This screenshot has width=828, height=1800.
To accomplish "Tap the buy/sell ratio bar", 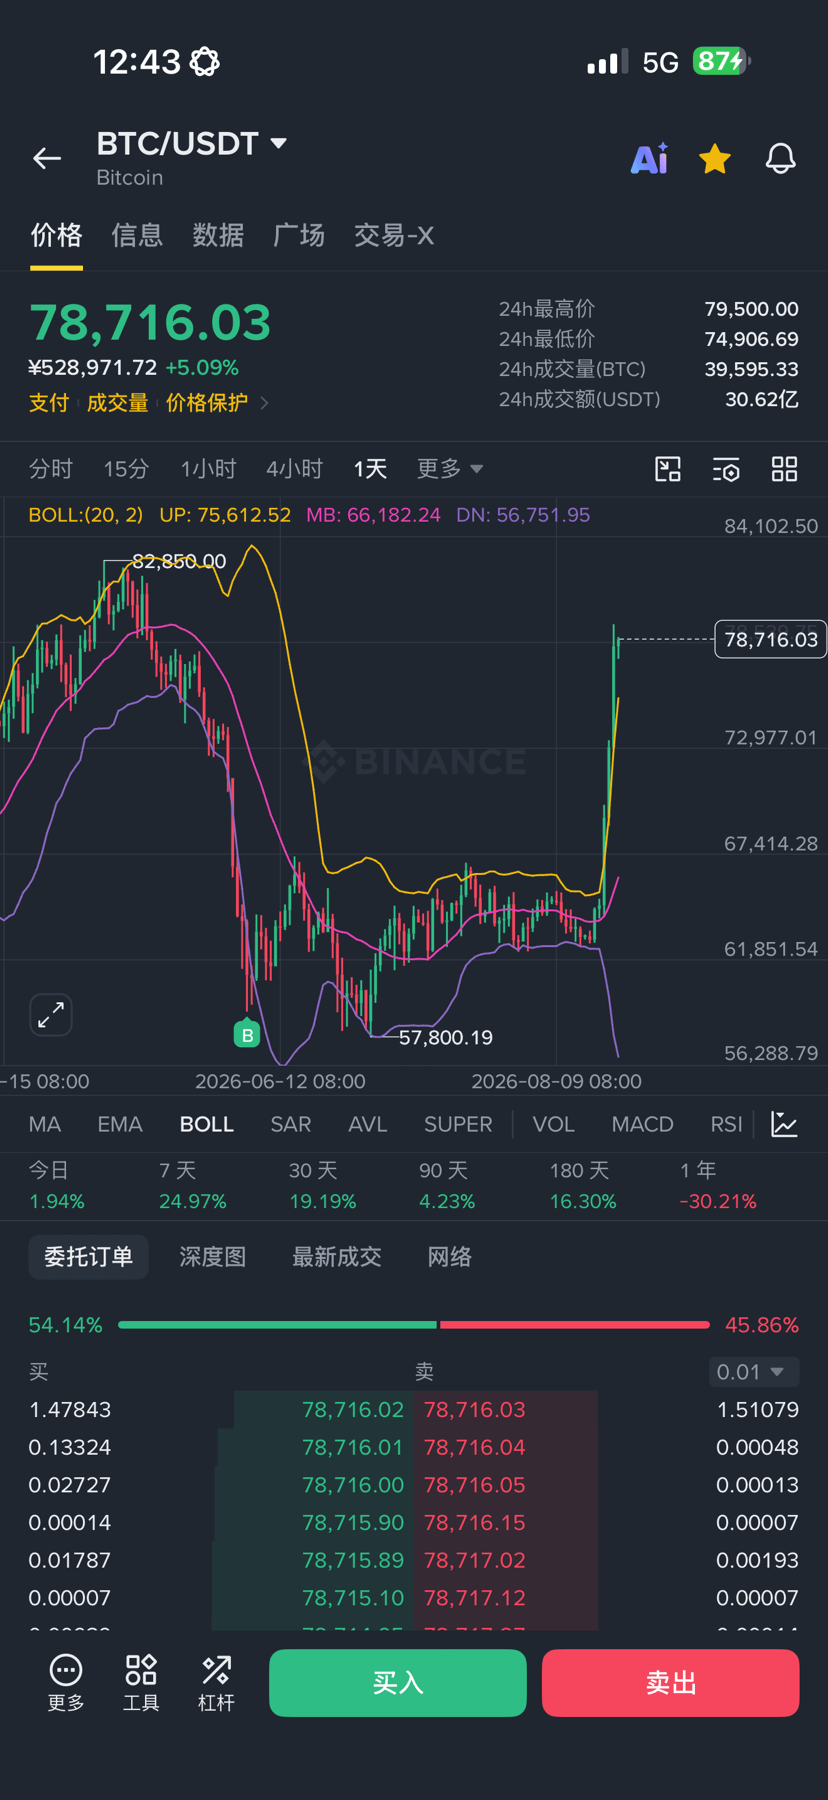I will pyautogui.click(x=414, y=1325).
